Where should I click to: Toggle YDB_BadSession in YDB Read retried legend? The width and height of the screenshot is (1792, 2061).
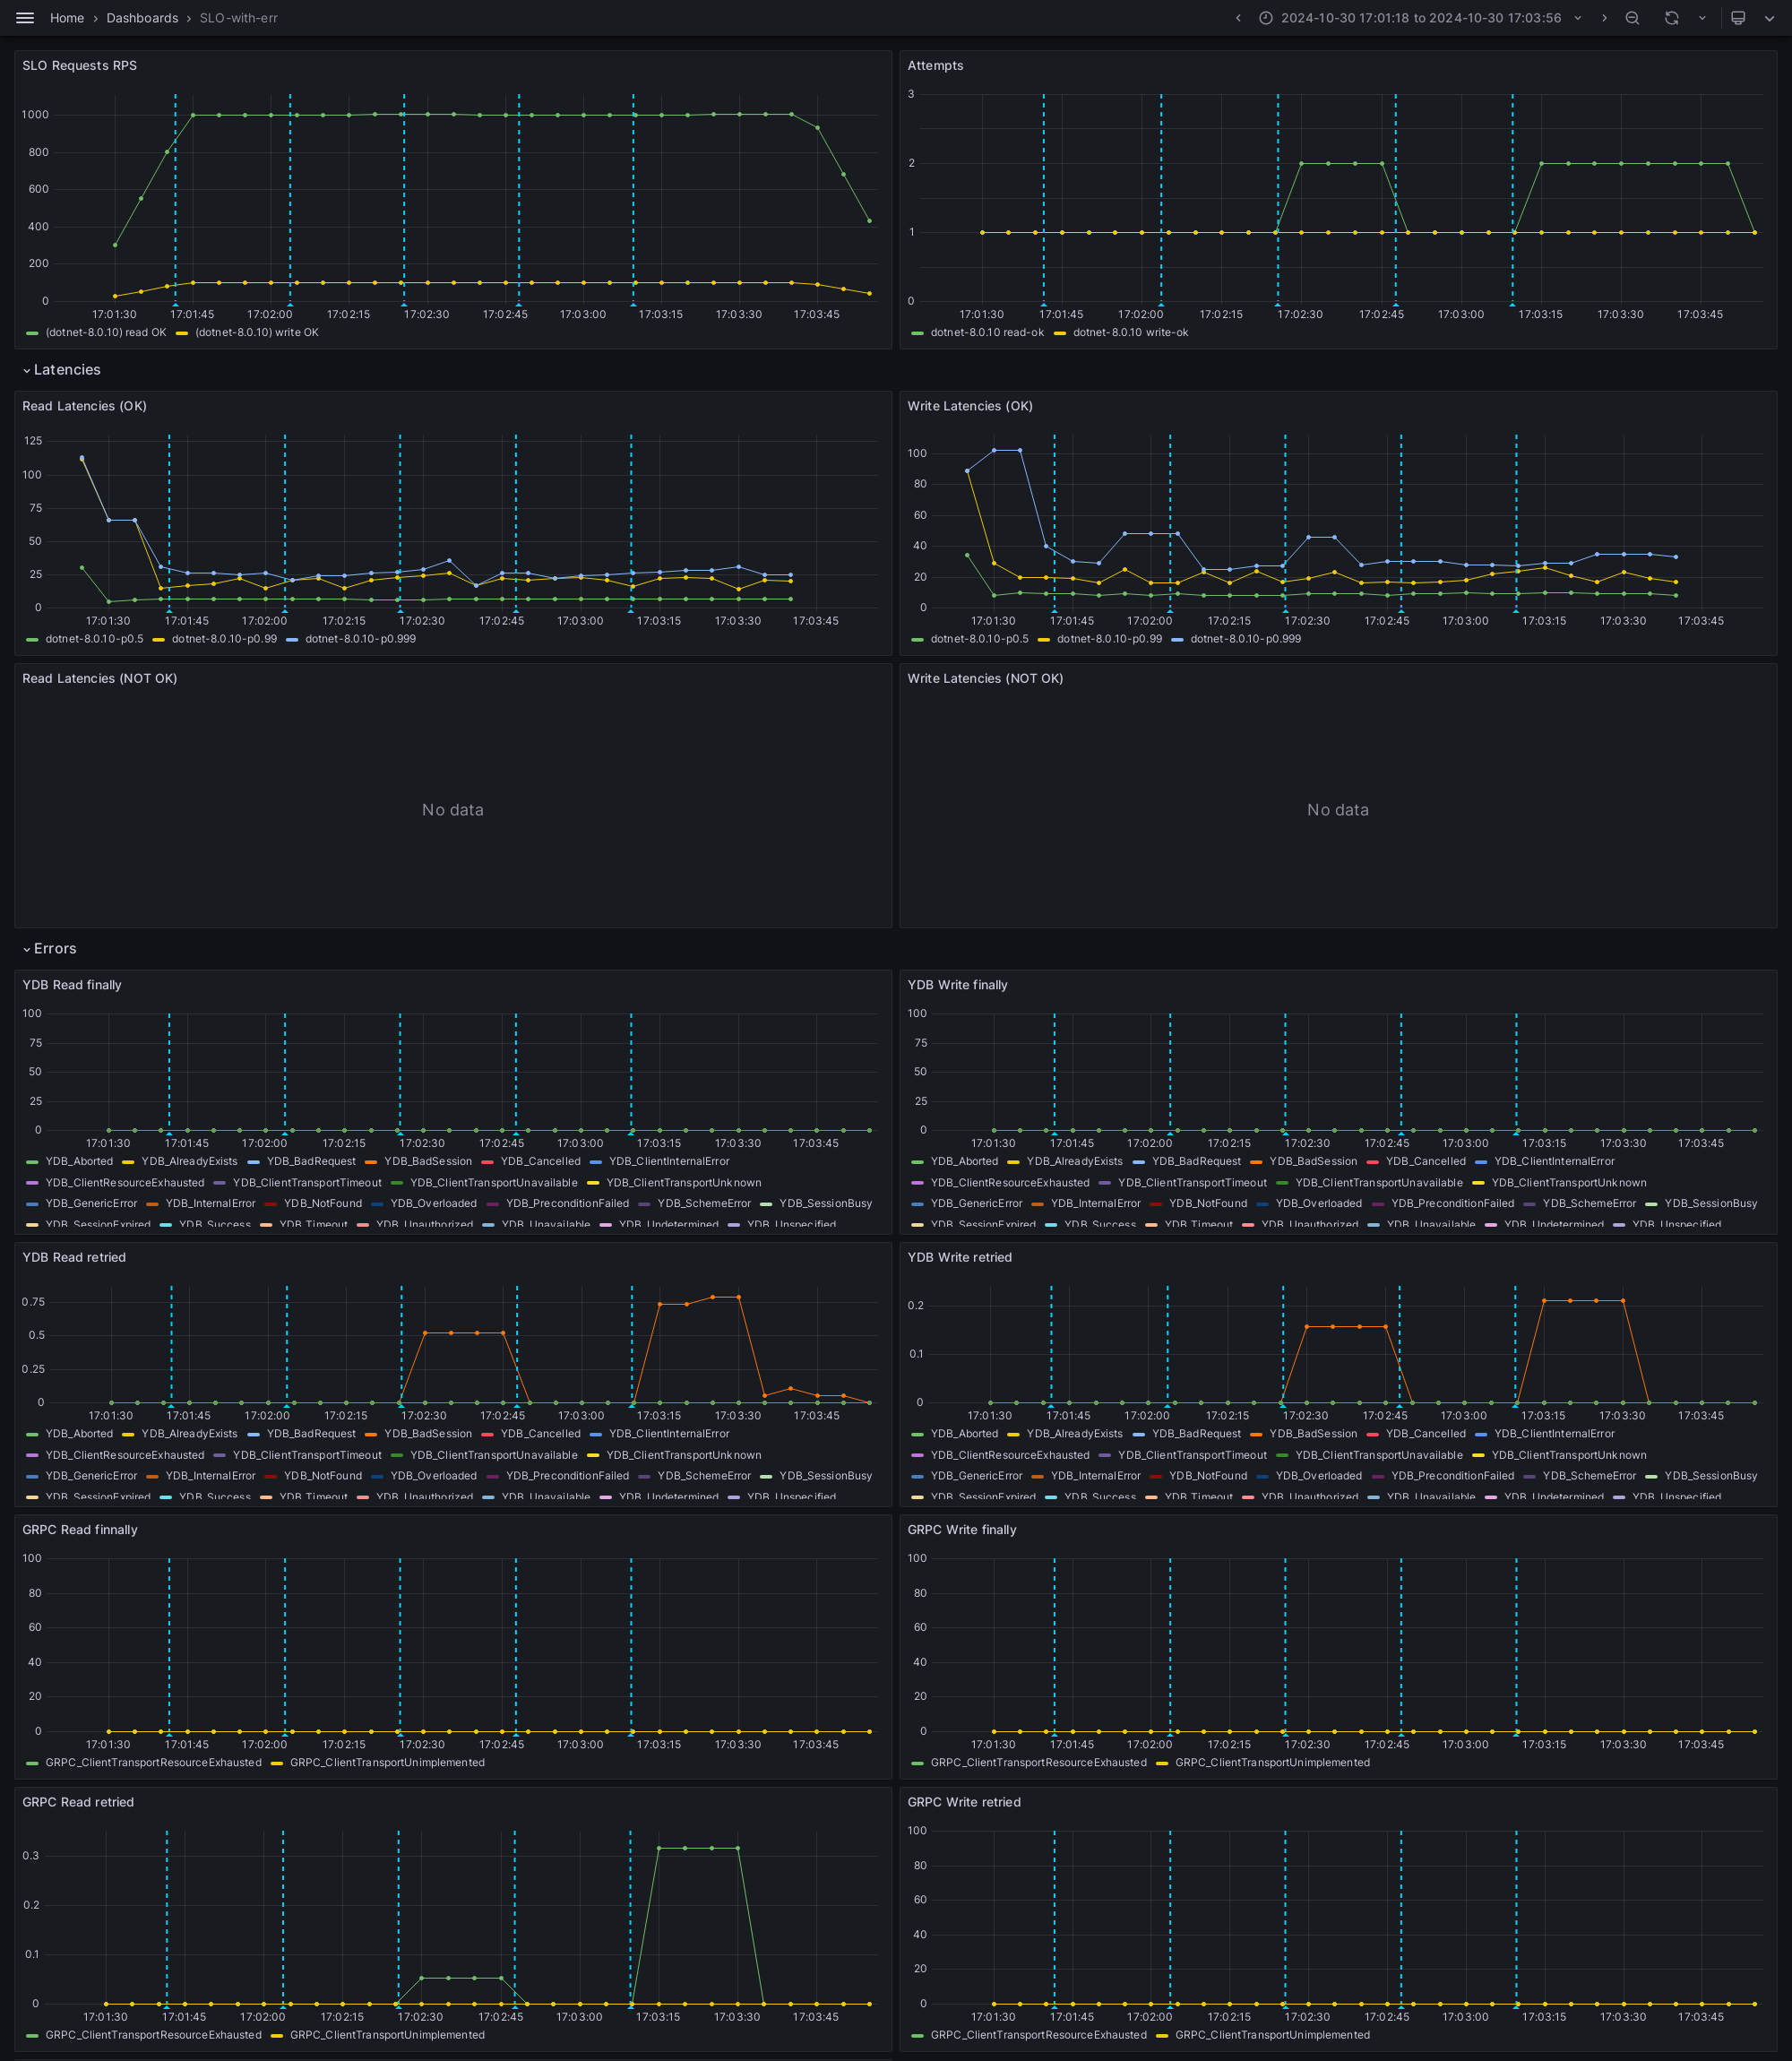(428, 1434)
